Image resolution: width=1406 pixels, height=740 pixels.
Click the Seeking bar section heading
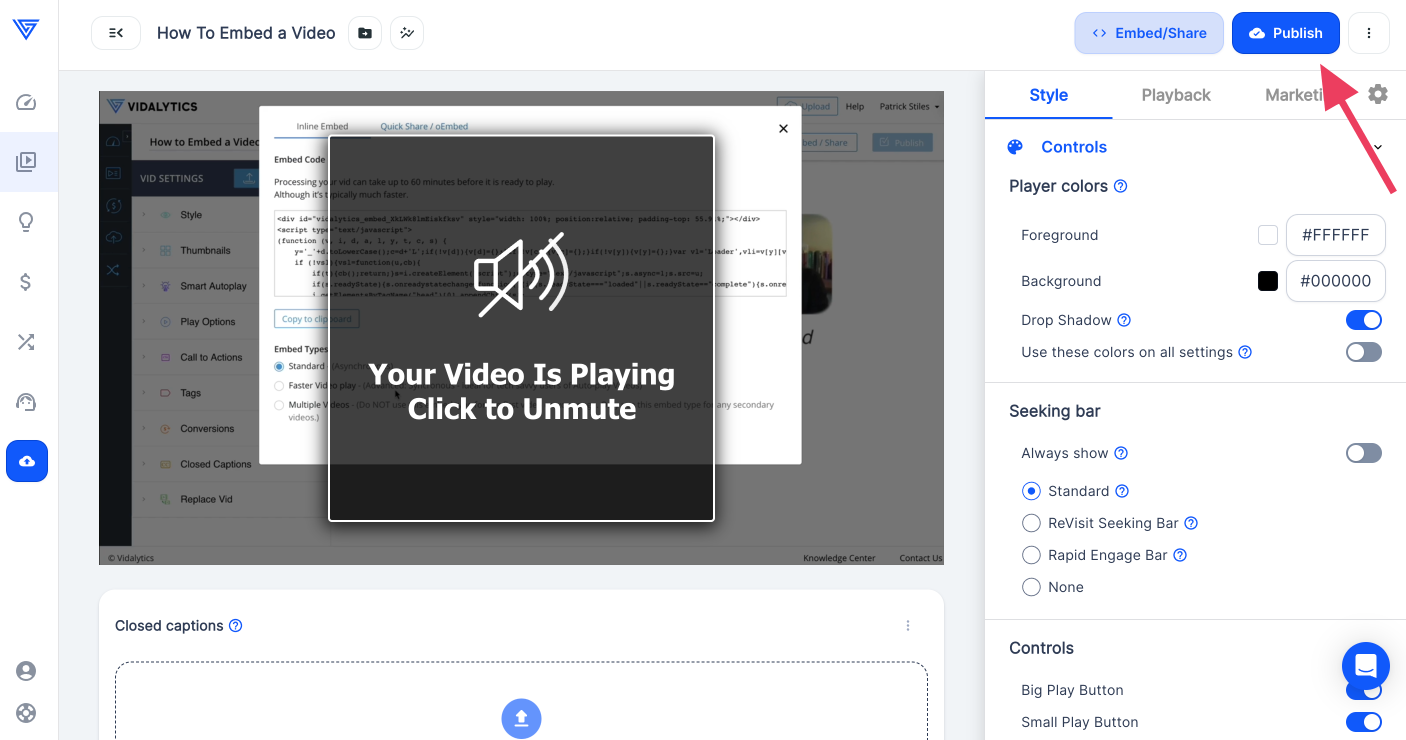tap(1055, 411)
